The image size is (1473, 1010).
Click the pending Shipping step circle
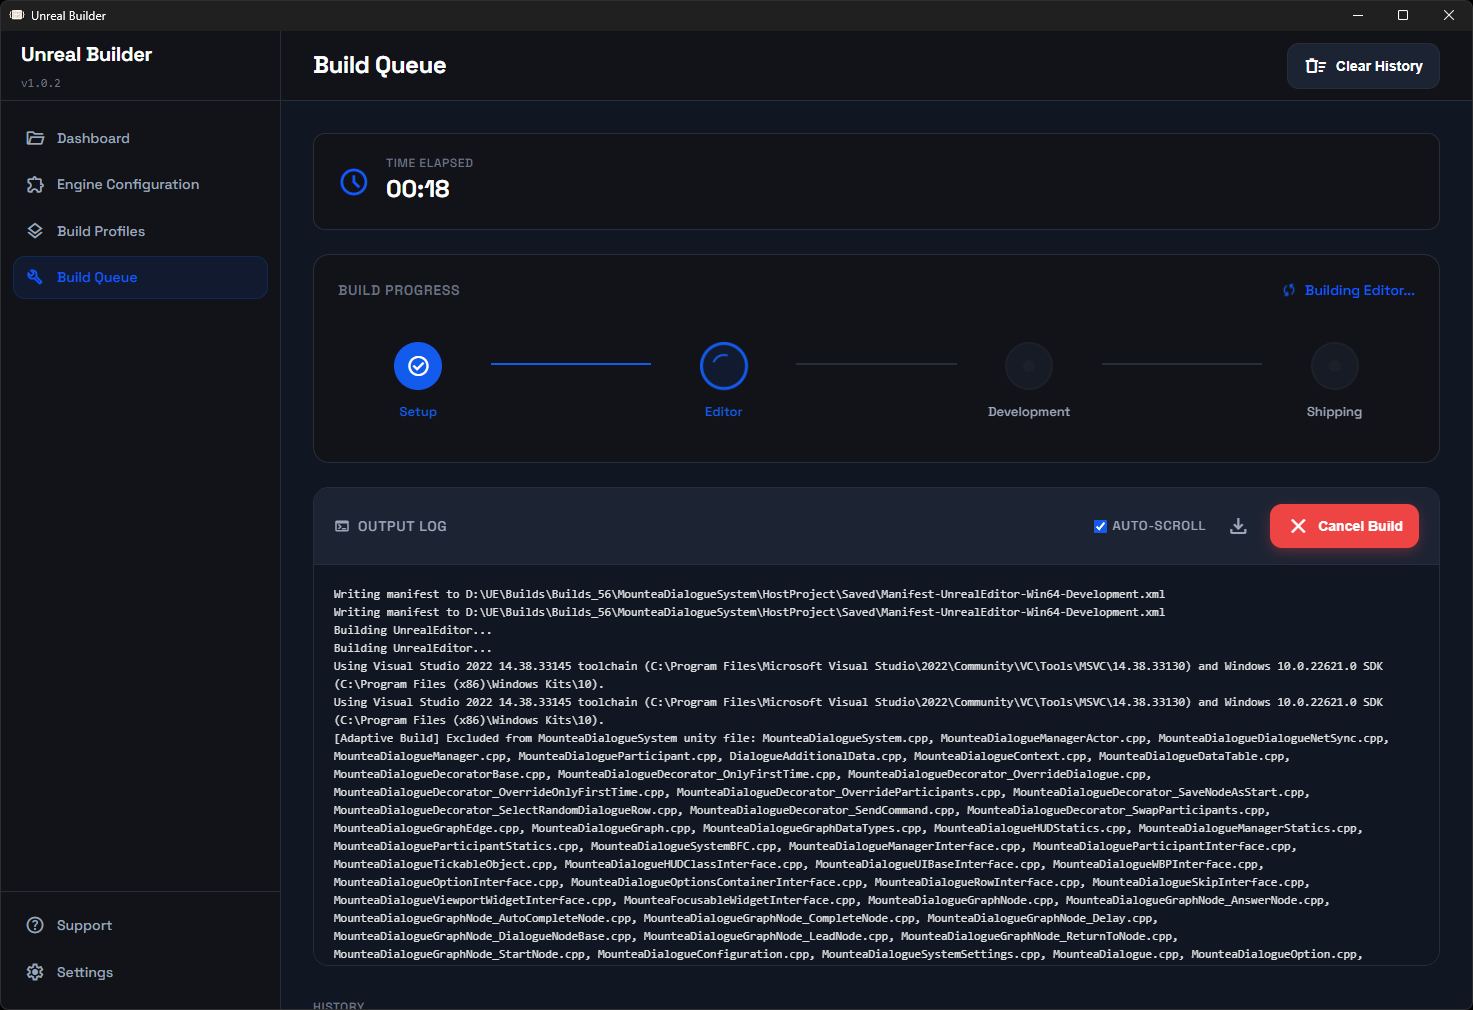click(x=1334, y=366)
